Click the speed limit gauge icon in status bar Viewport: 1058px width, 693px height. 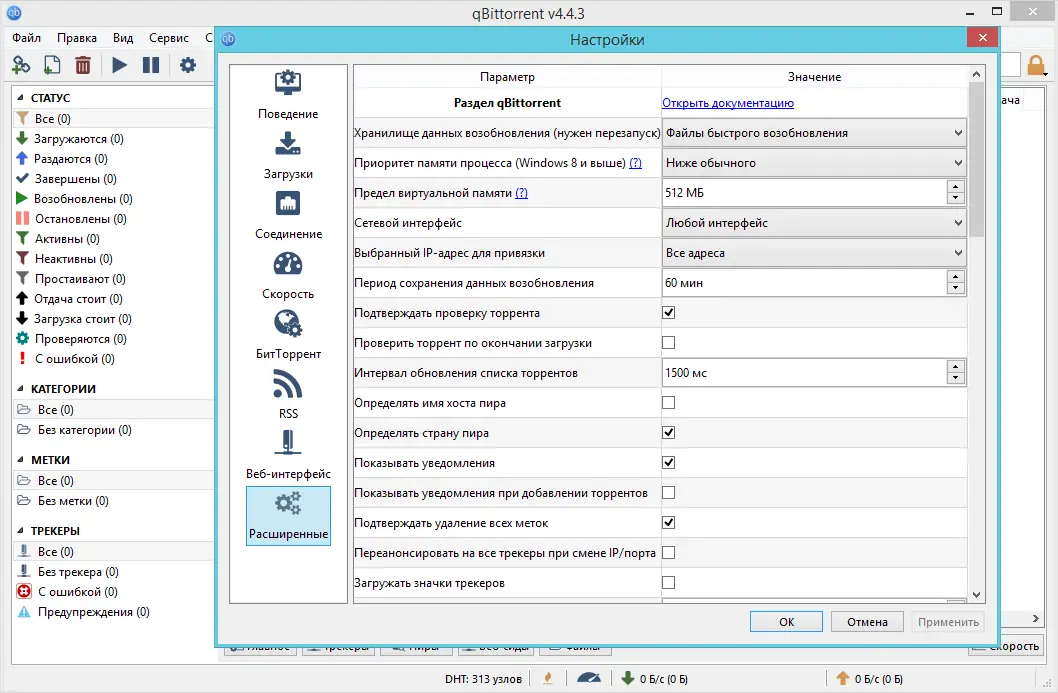click(x=589, y=678)
